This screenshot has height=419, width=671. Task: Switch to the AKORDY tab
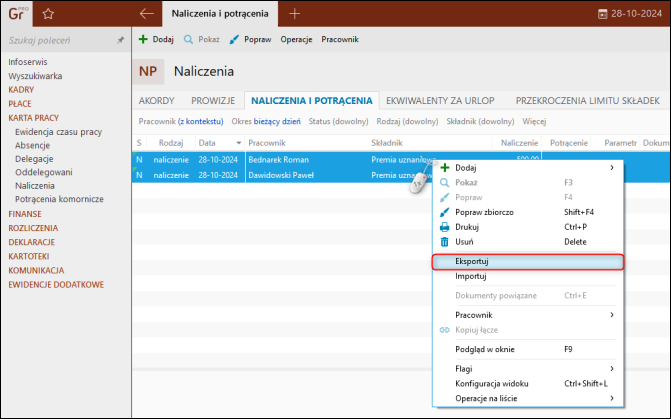click(157, 101)
